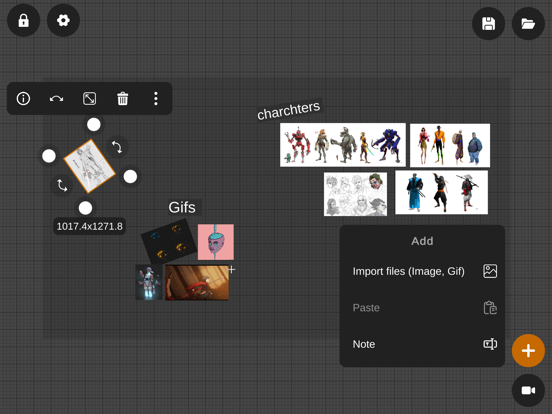552x414 pixels.
Task: Click the 1017.4x1271.8 dimension label
Action: [x=89, y=226]
